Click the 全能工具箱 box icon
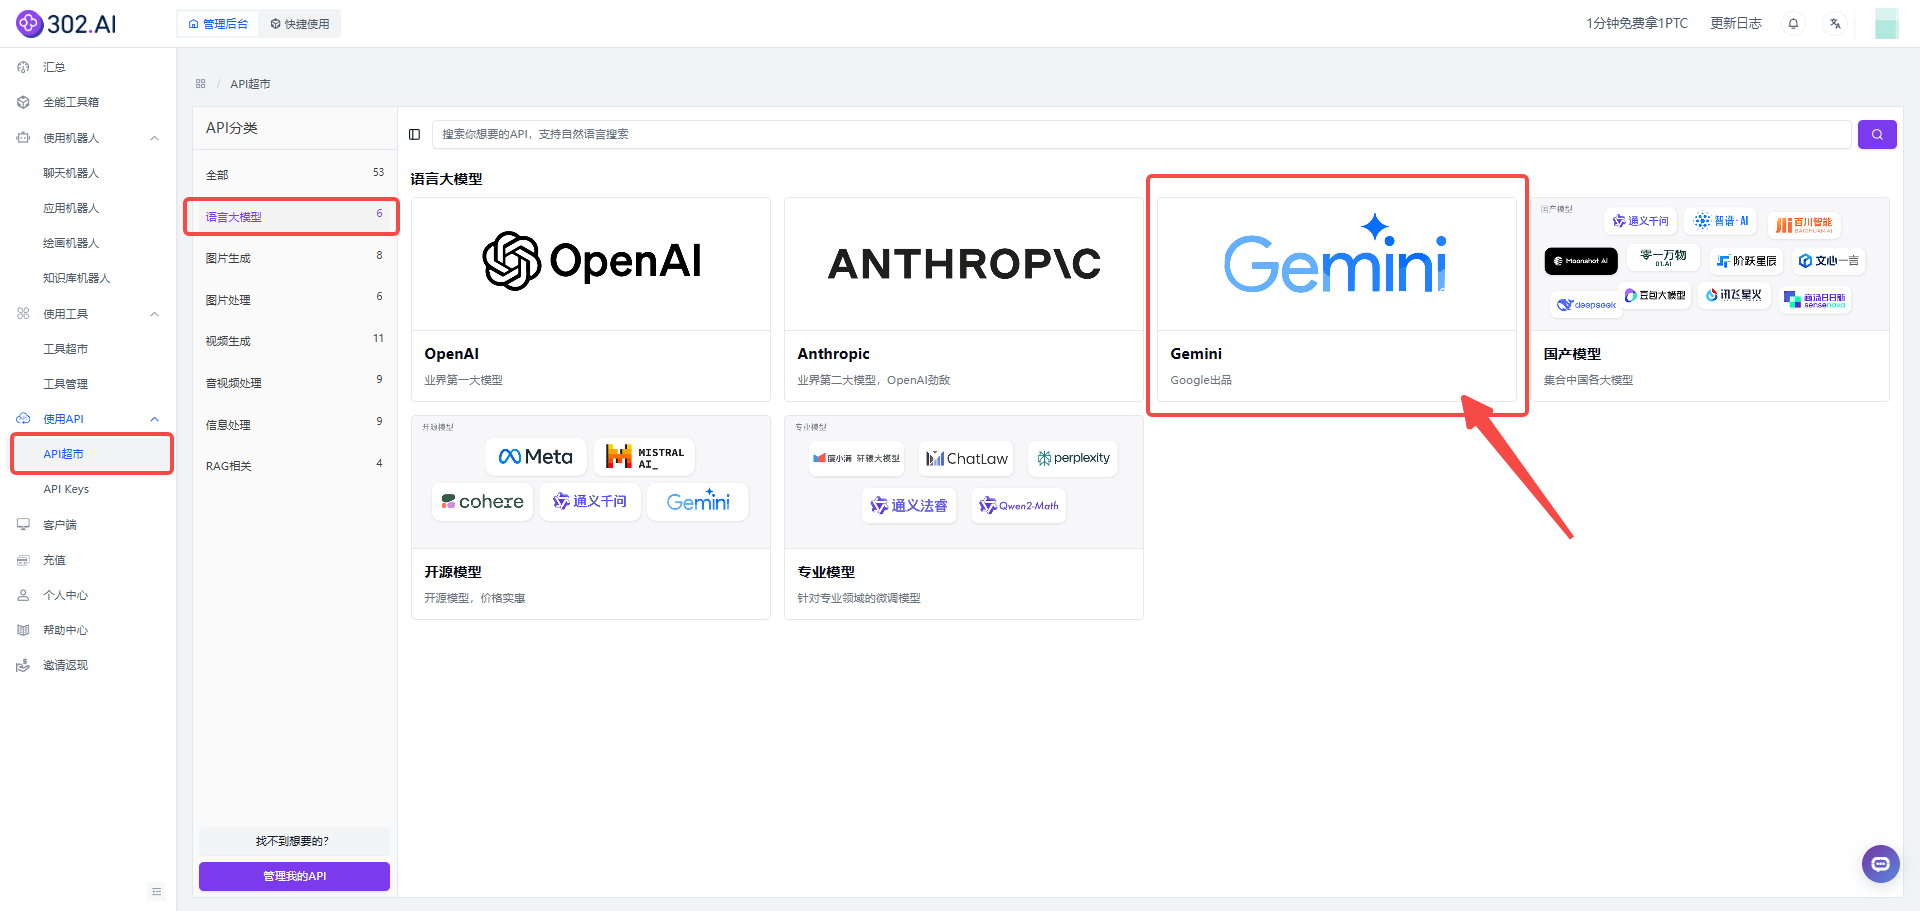This screenshot has height=911, width=1920. [x=23, y=102]
